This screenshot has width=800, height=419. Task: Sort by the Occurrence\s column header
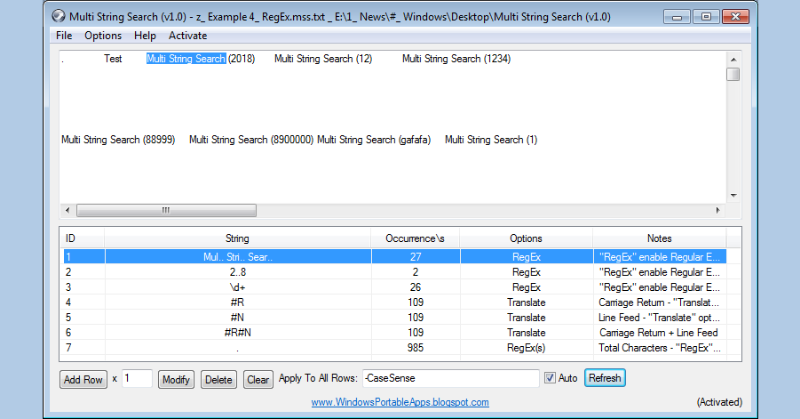point(415,238)
